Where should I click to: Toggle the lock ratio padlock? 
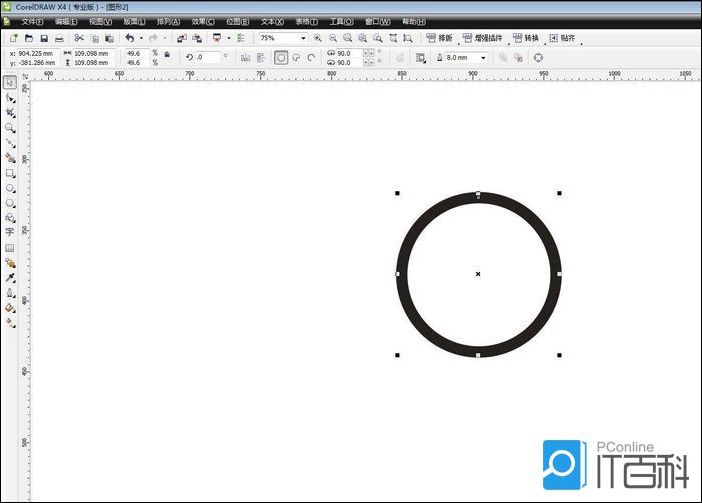pos(167,55)
